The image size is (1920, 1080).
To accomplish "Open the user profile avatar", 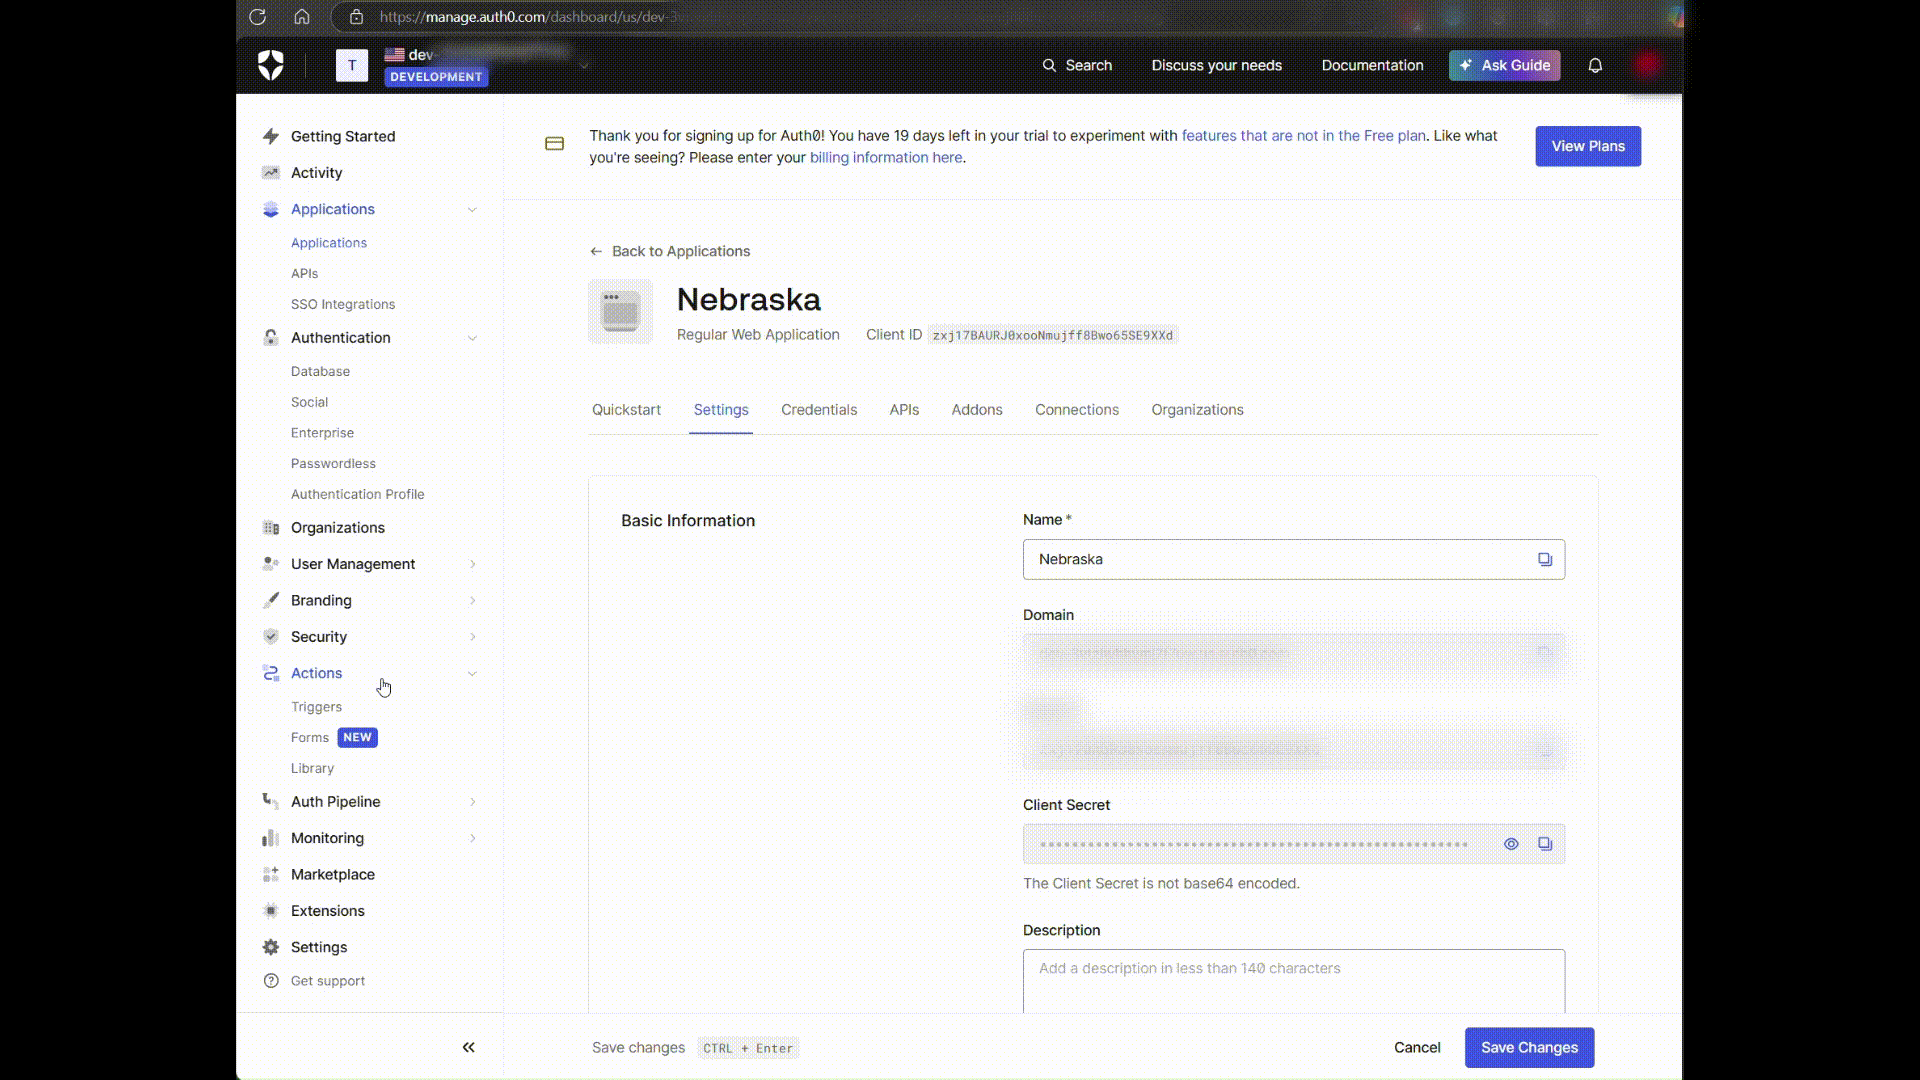I will click(1647, 64).
